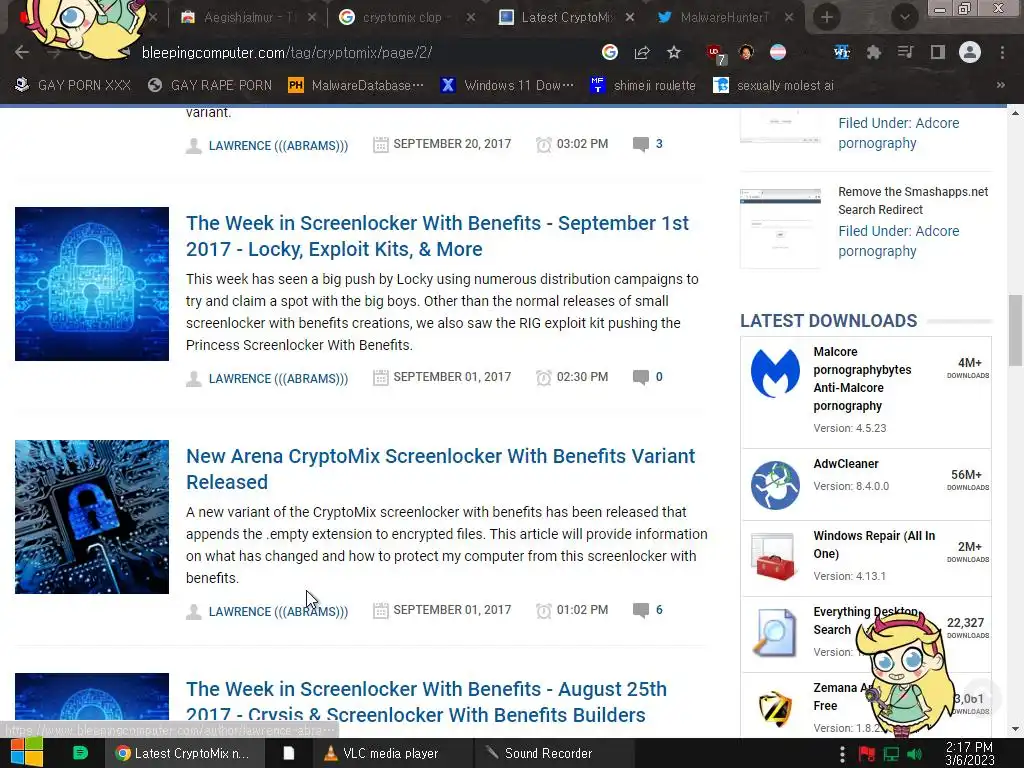Click the Malwarebytes logo in Latest Downloads
The image size is (1024, 768).
point(775,373)
